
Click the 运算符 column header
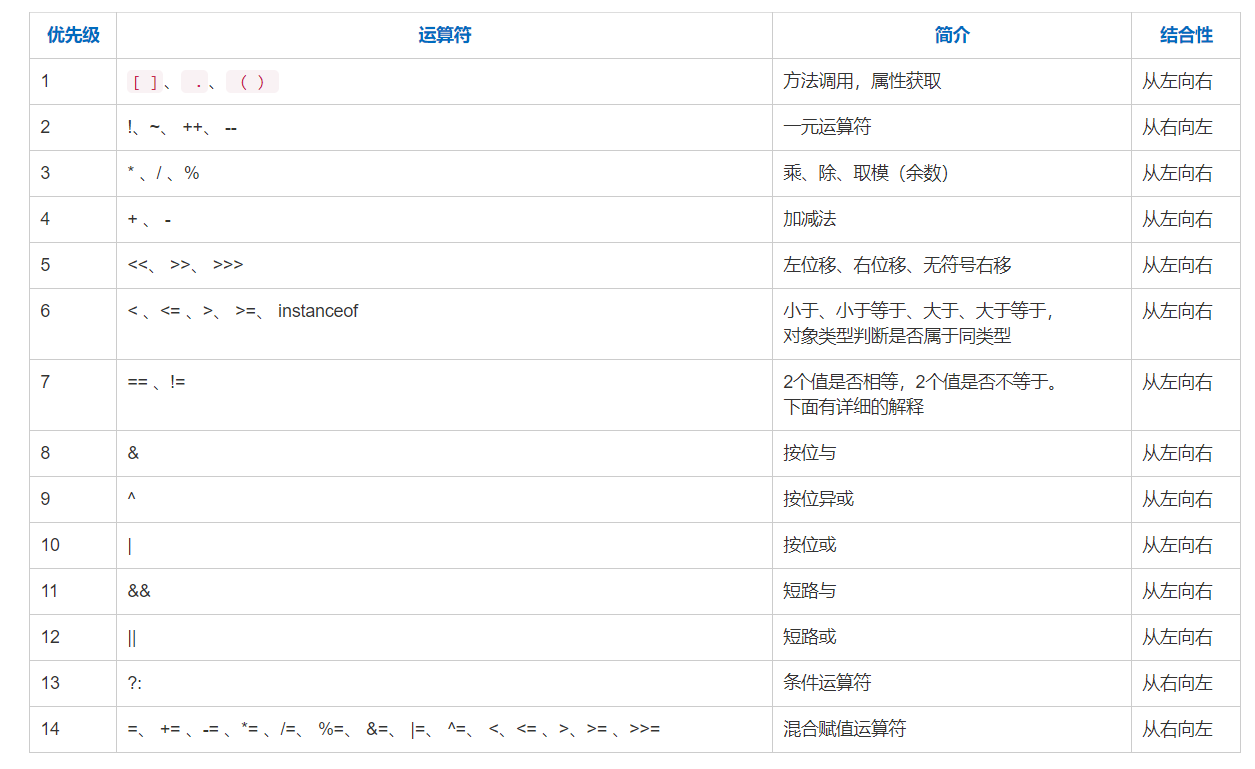coord(444,36)
